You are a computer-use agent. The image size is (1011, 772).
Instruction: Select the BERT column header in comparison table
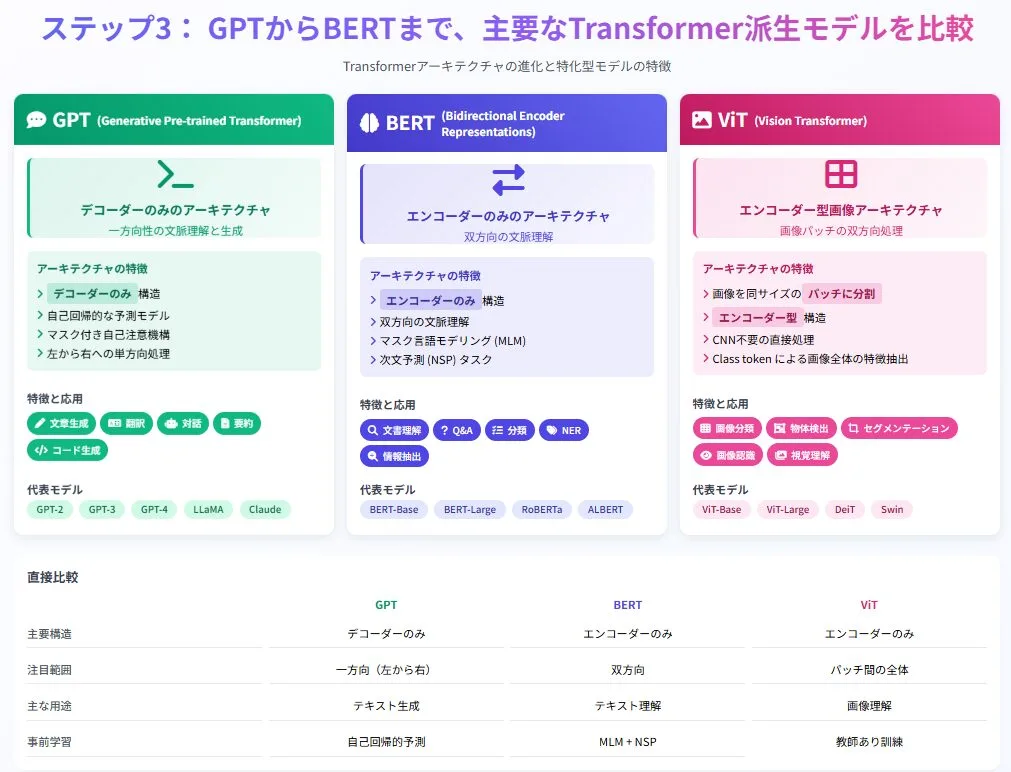coord(627,605)
